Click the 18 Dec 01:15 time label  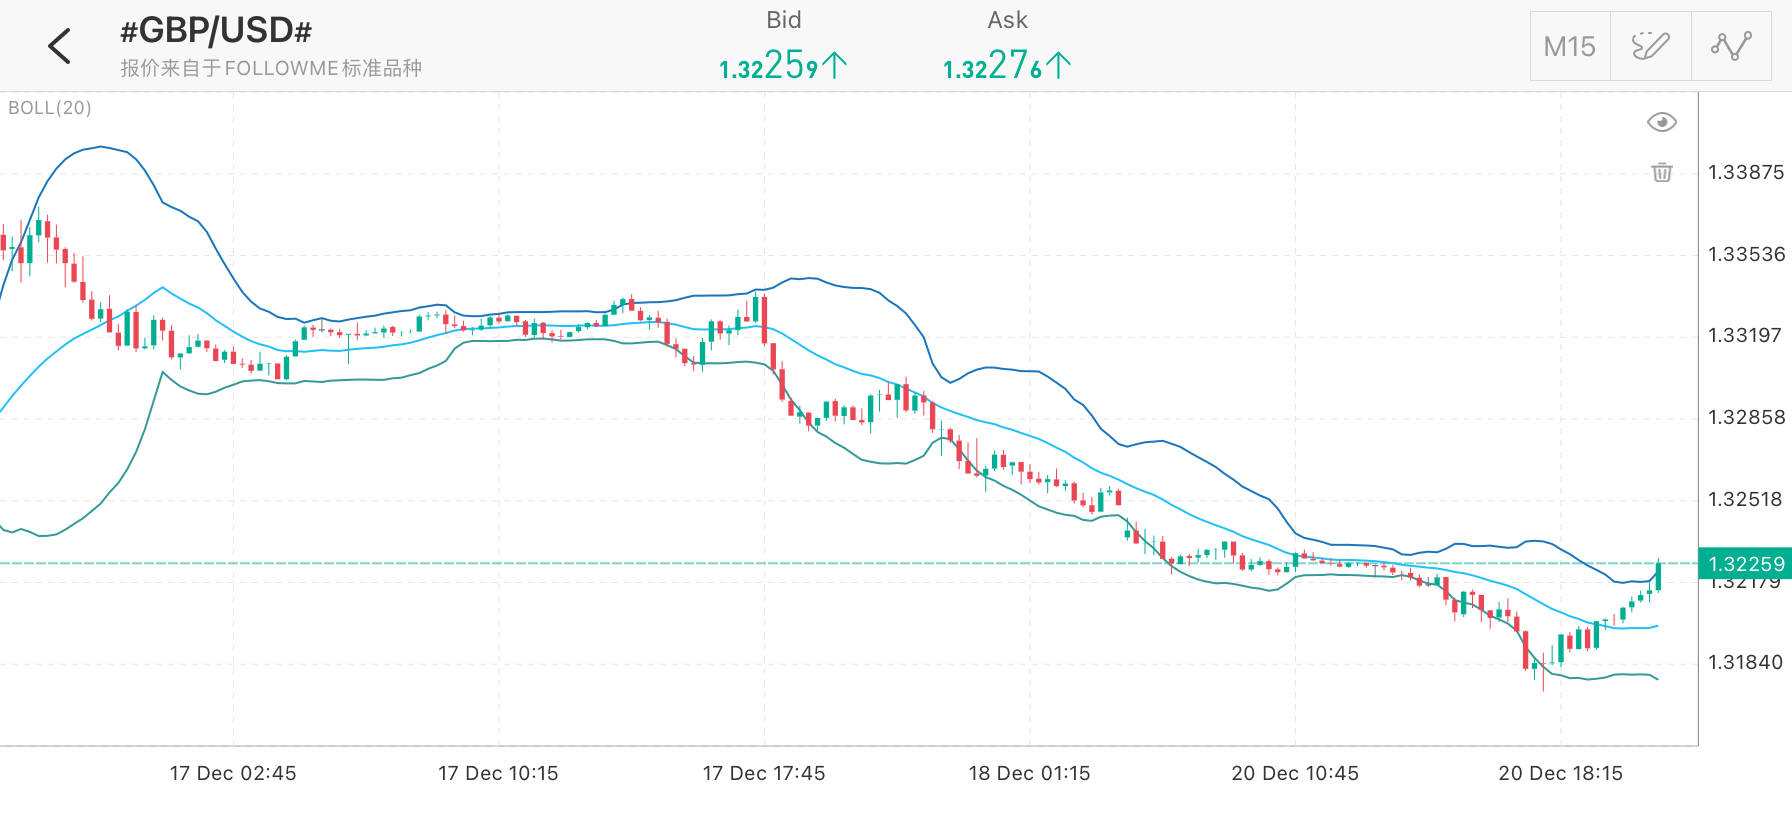tap(1029, 773)
